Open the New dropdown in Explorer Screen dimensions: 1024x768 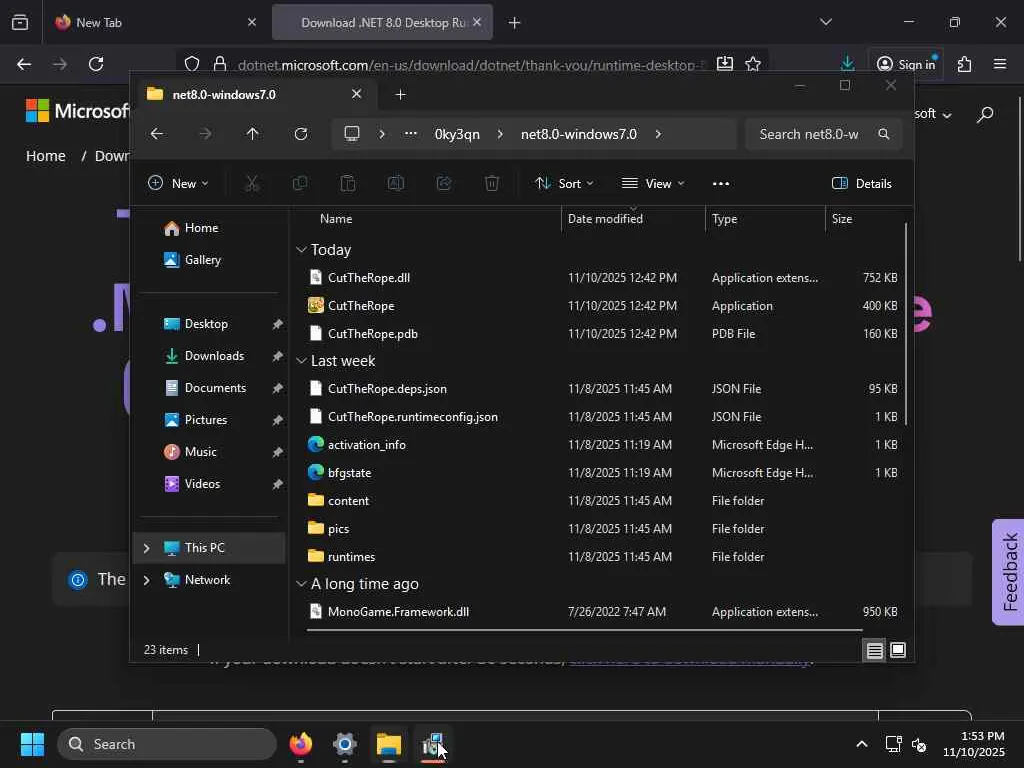point(178,184)
